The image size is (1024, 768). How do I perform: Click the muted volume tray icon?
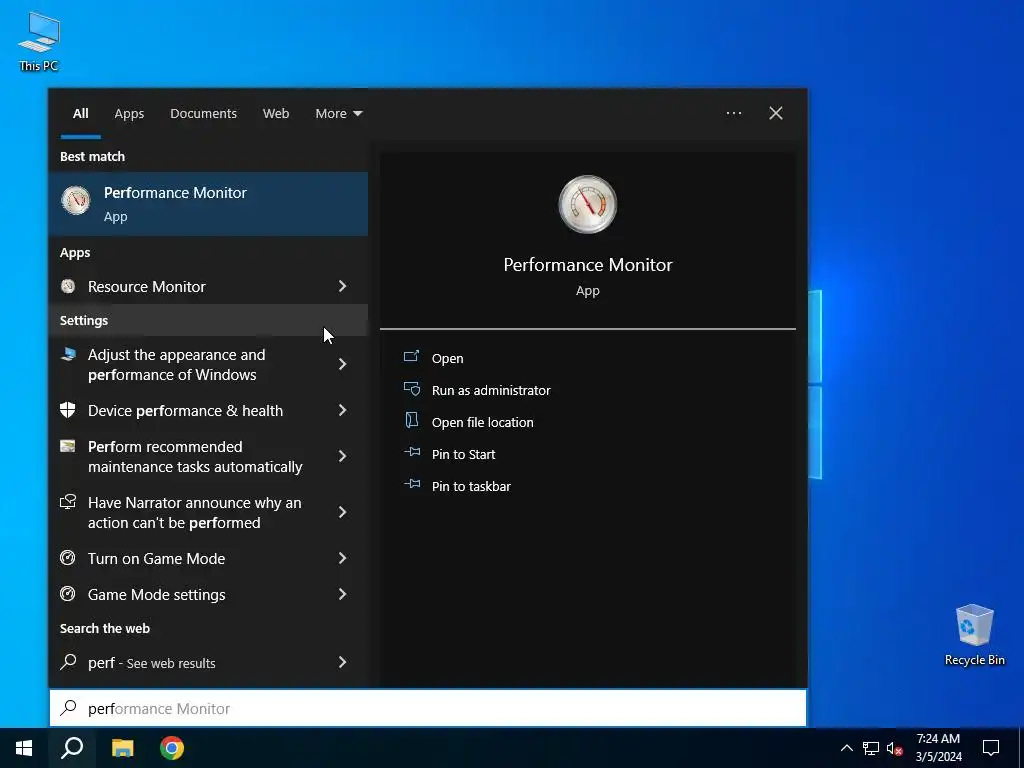point(894,748)
